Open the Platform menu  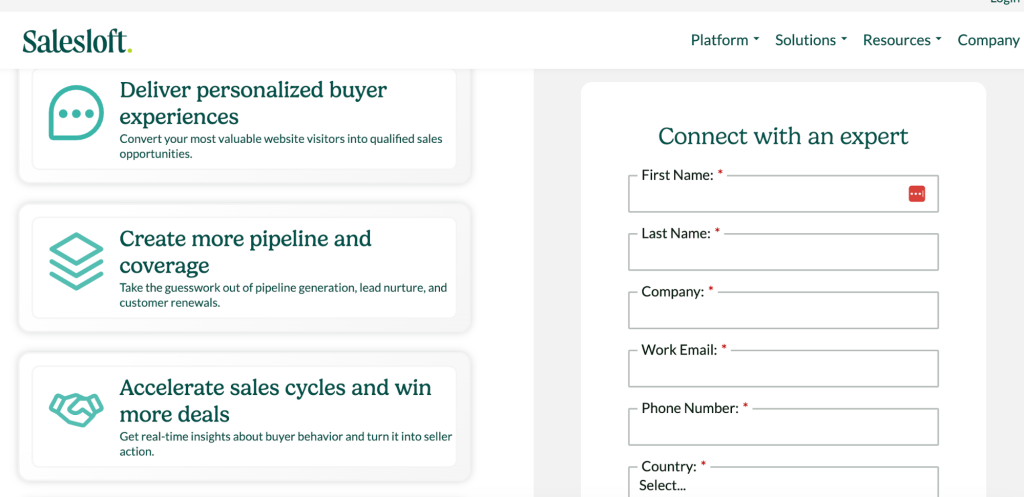click(725, 40)
